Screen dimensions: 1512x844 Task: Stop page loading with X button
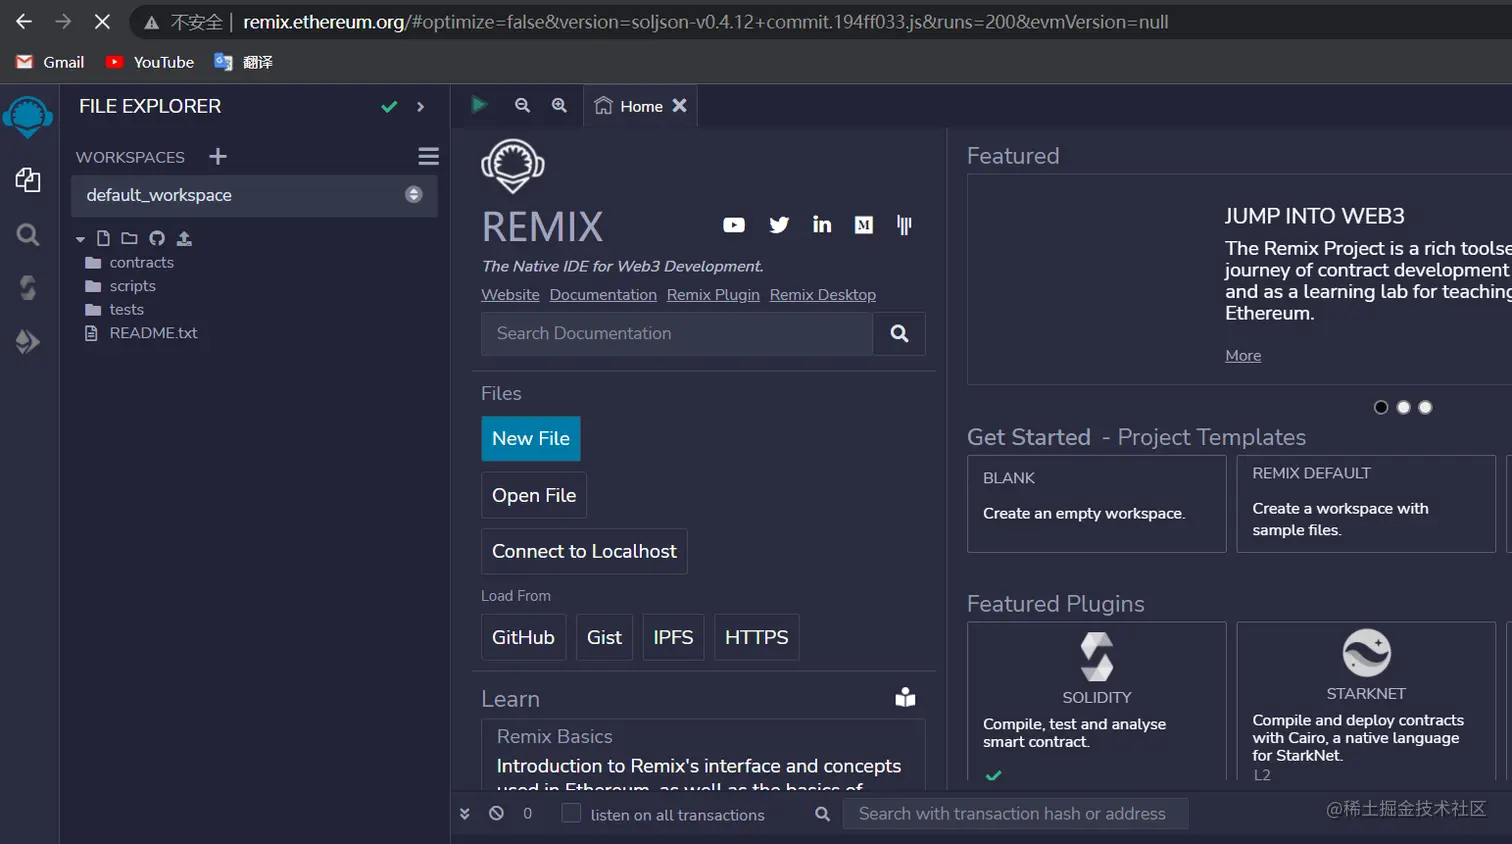coord(102,21)
